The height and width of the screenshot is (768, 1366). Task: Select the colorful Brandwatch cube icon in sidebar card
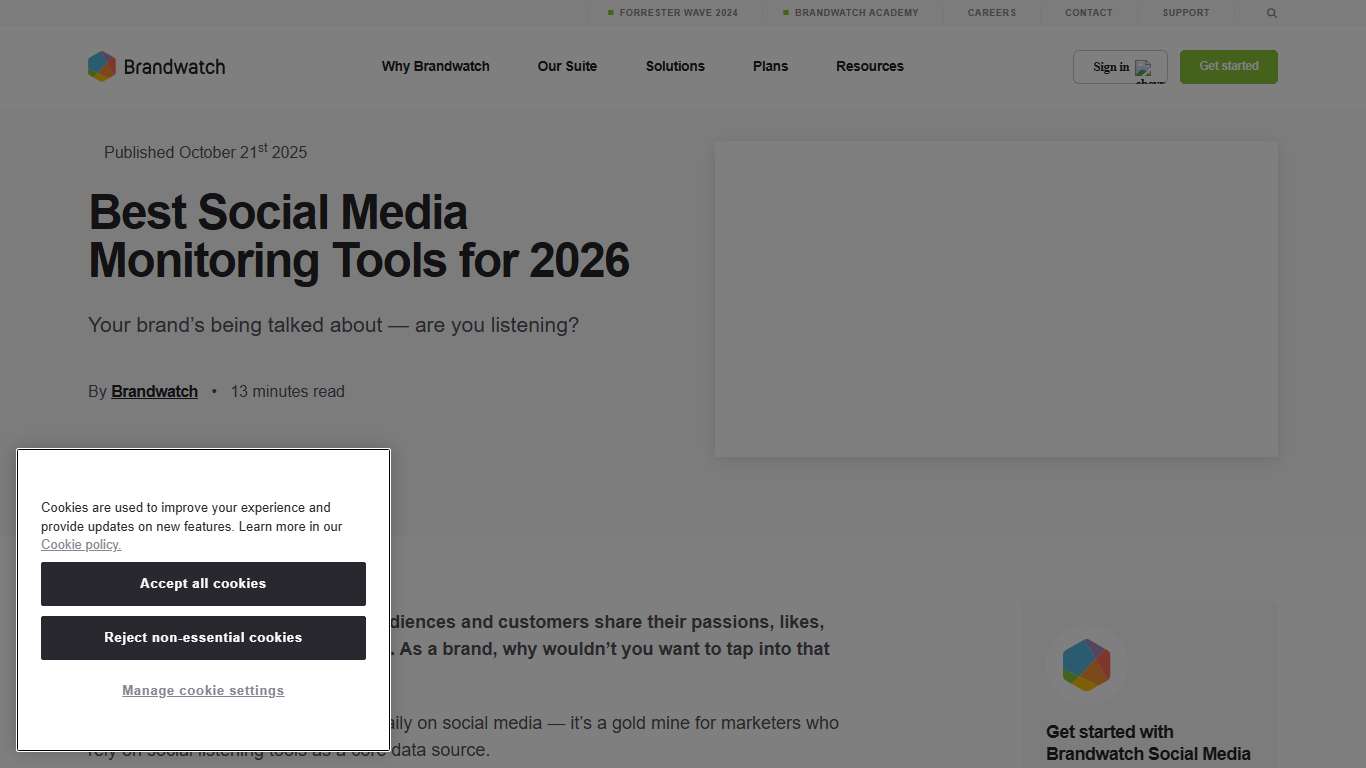point(1086,663)
